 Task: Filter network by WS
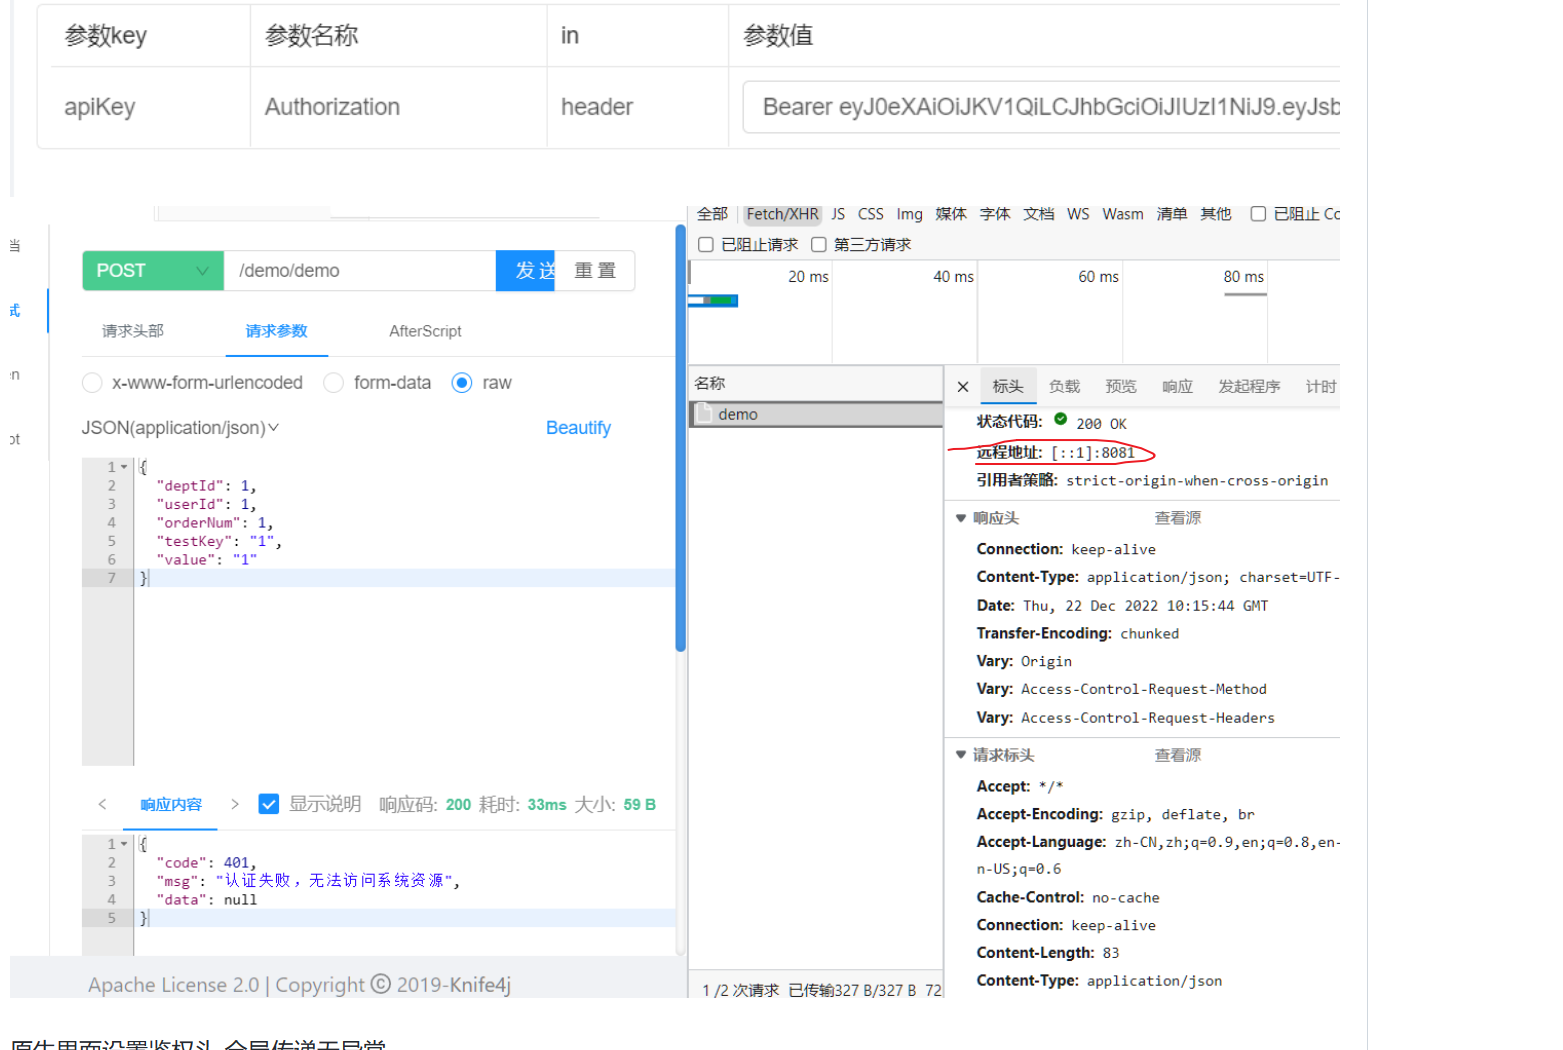click(1078, 214)
